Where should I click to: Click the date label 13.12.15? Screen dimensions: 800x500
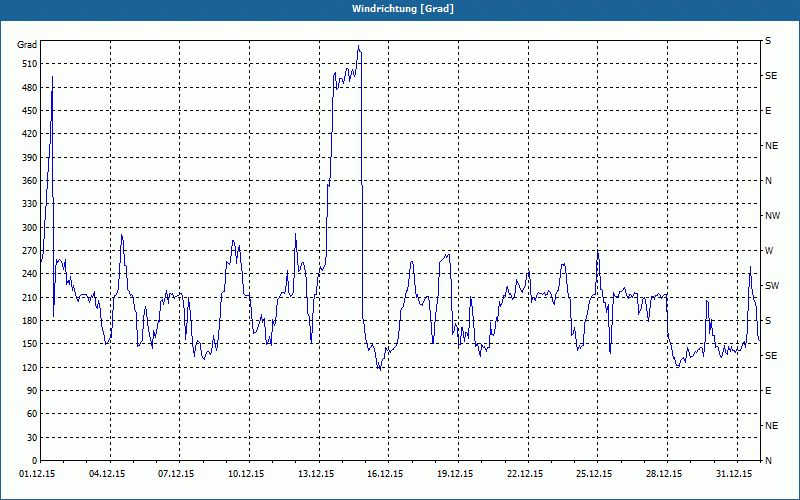316,474
